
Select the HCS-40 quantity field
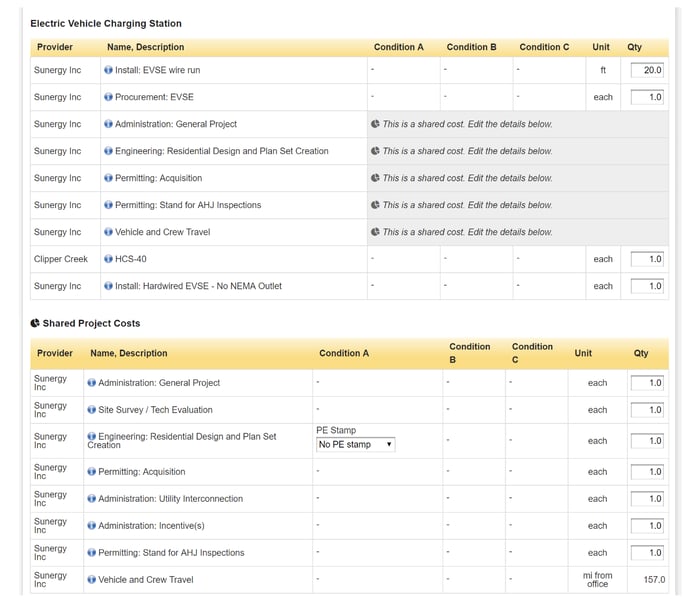(x=647, y=259)
